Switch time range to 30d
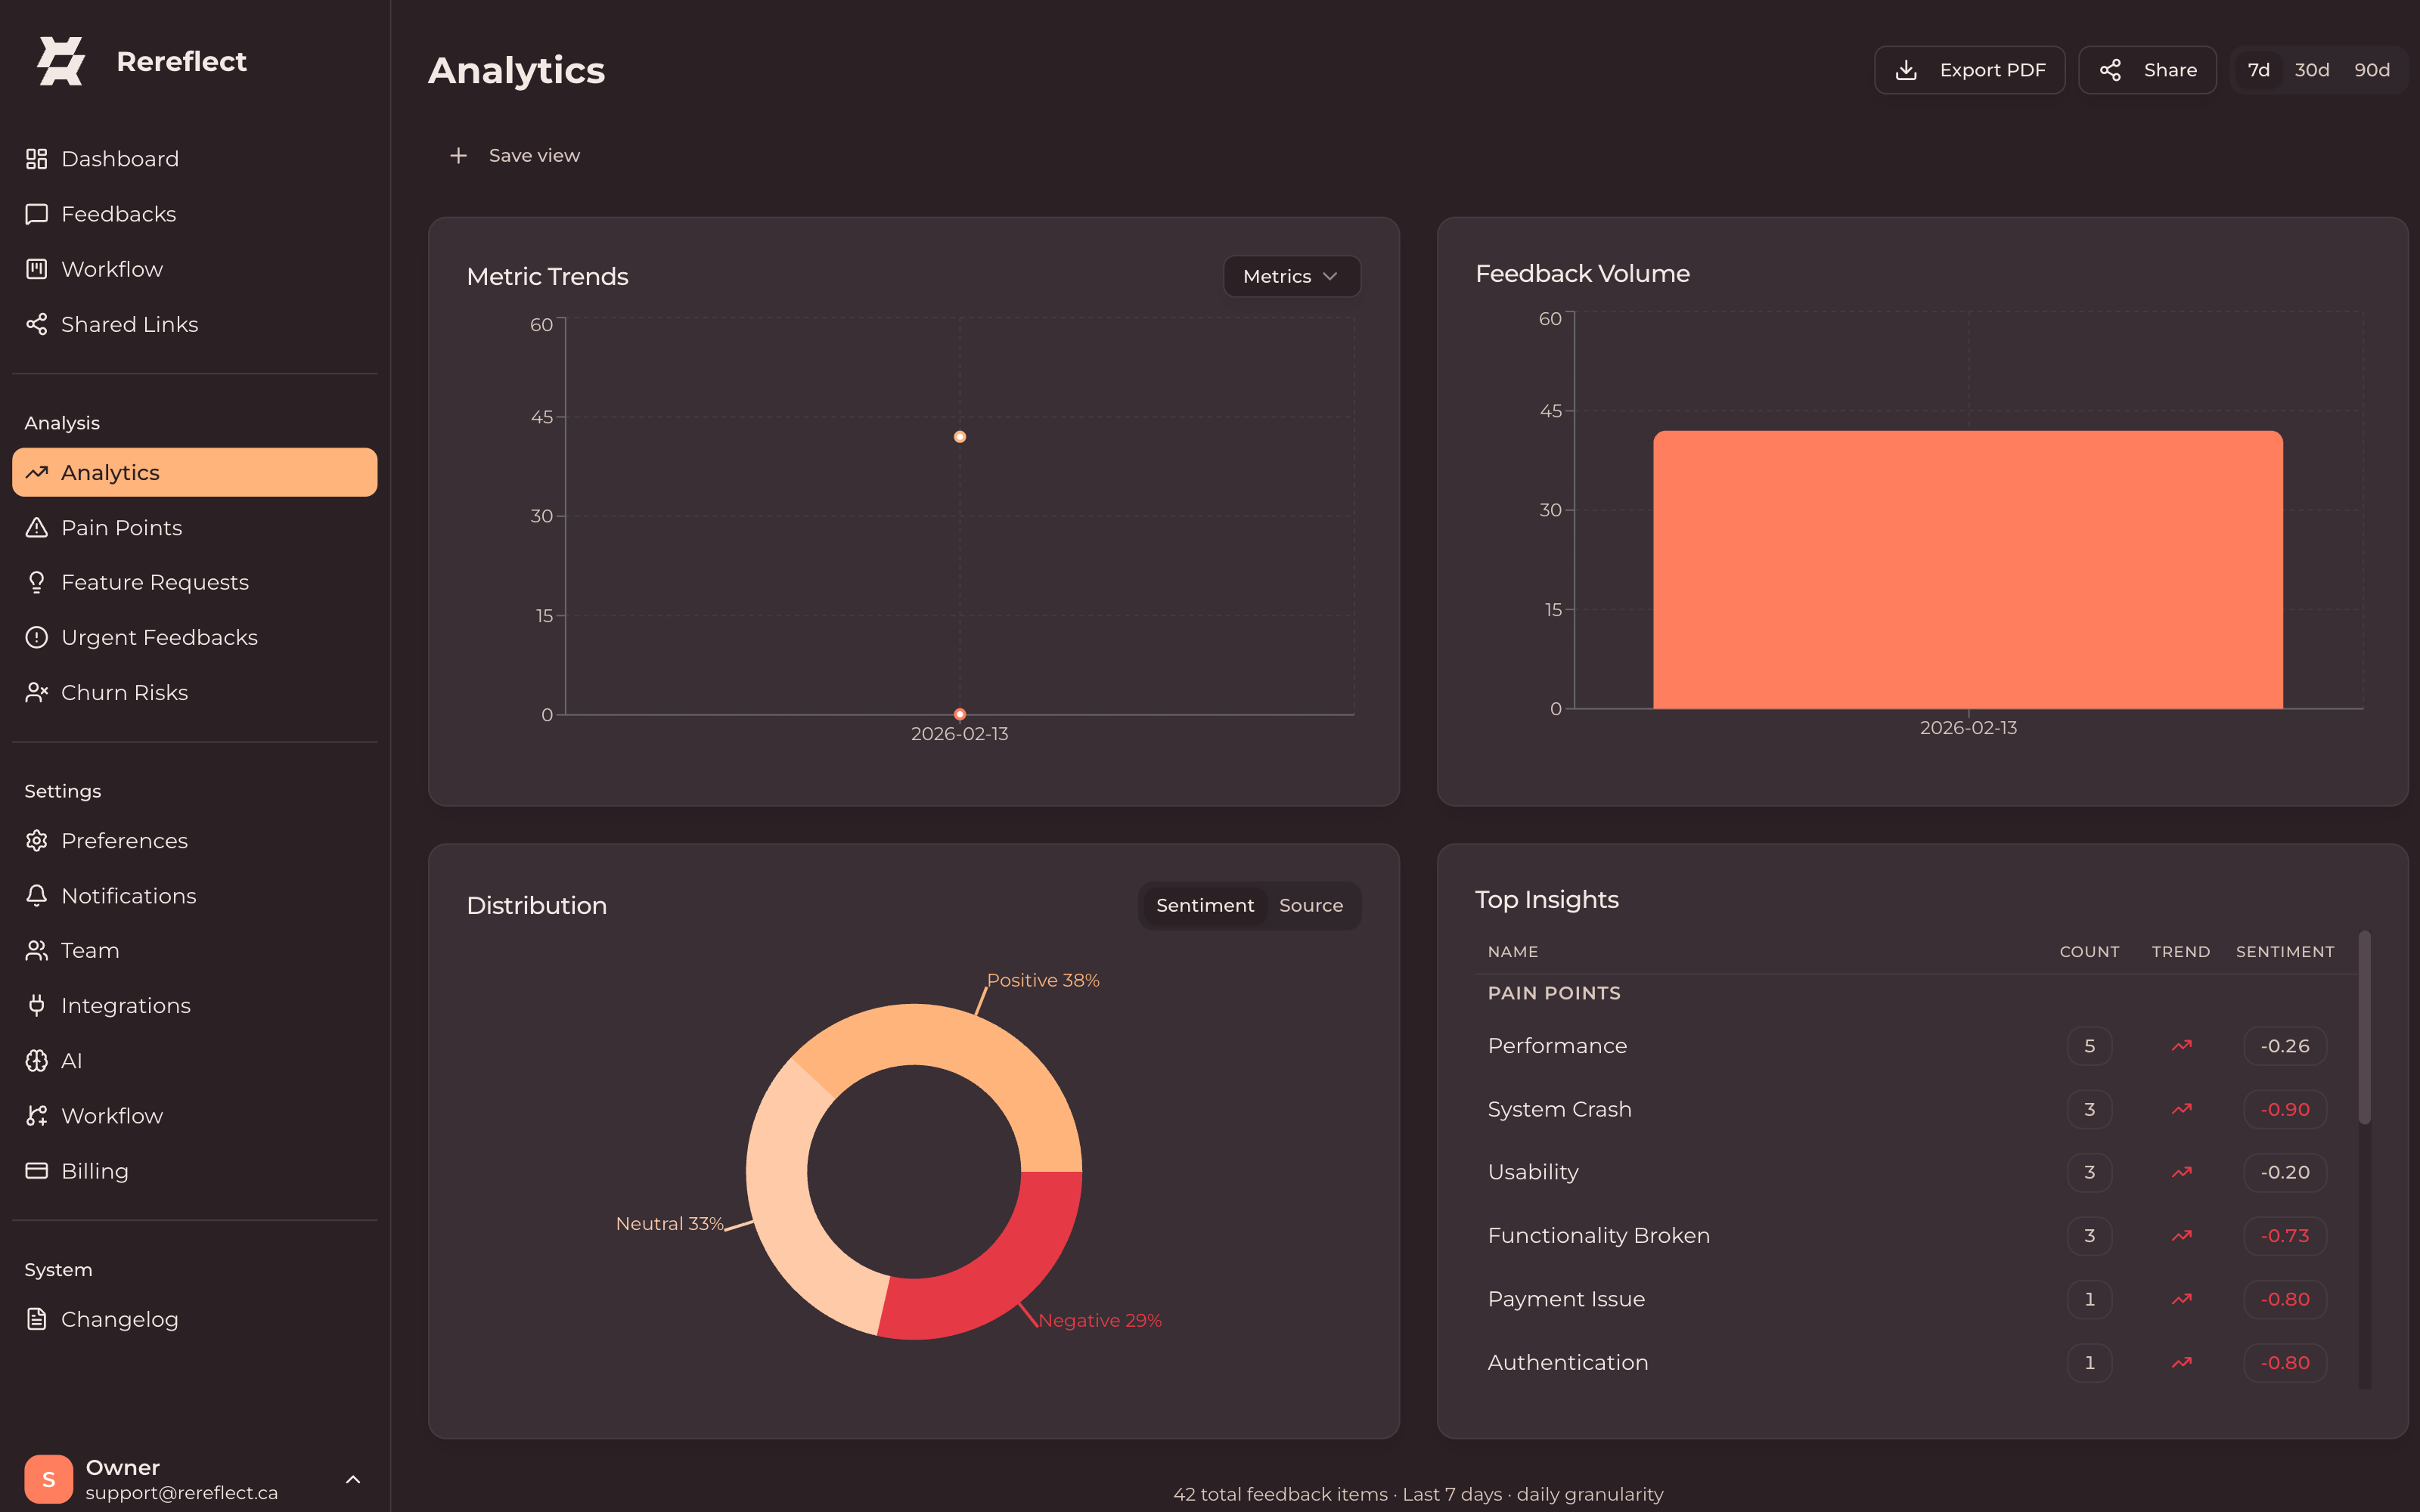This screenshot has height=1512, width=2420. 2311,70
